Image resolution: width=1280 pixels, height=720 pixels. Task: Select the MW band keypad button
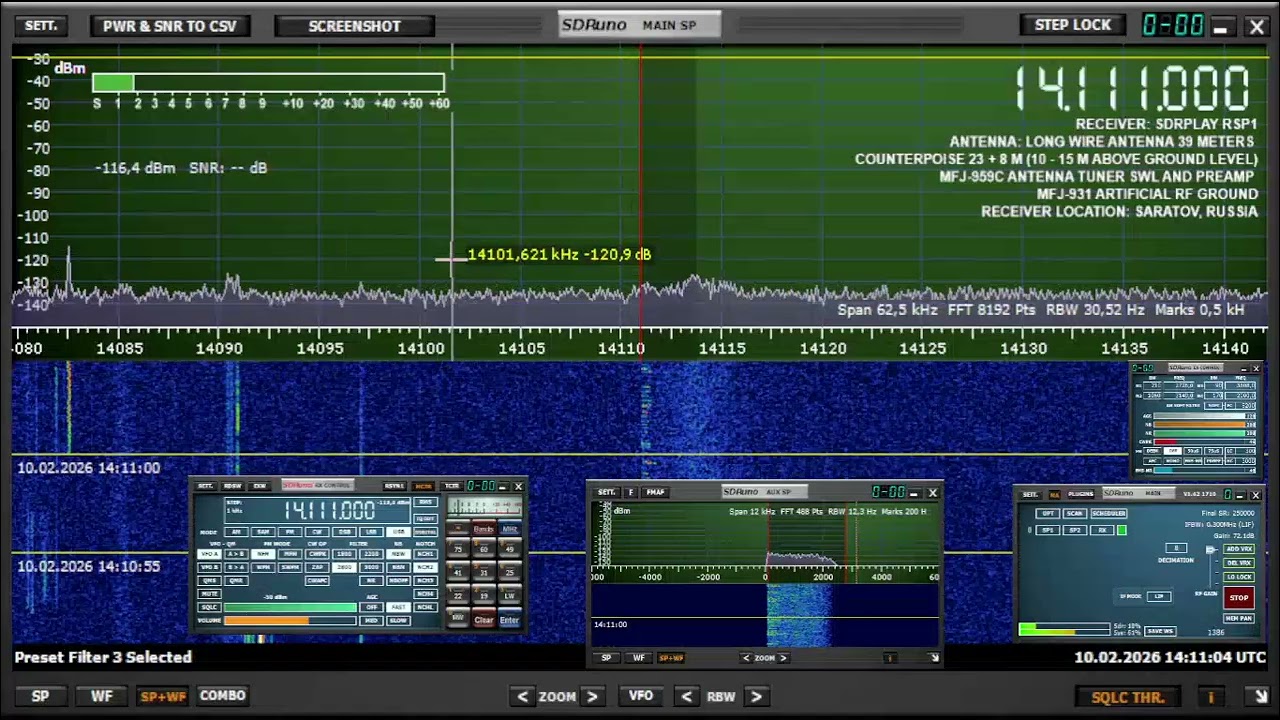point(458,618)
